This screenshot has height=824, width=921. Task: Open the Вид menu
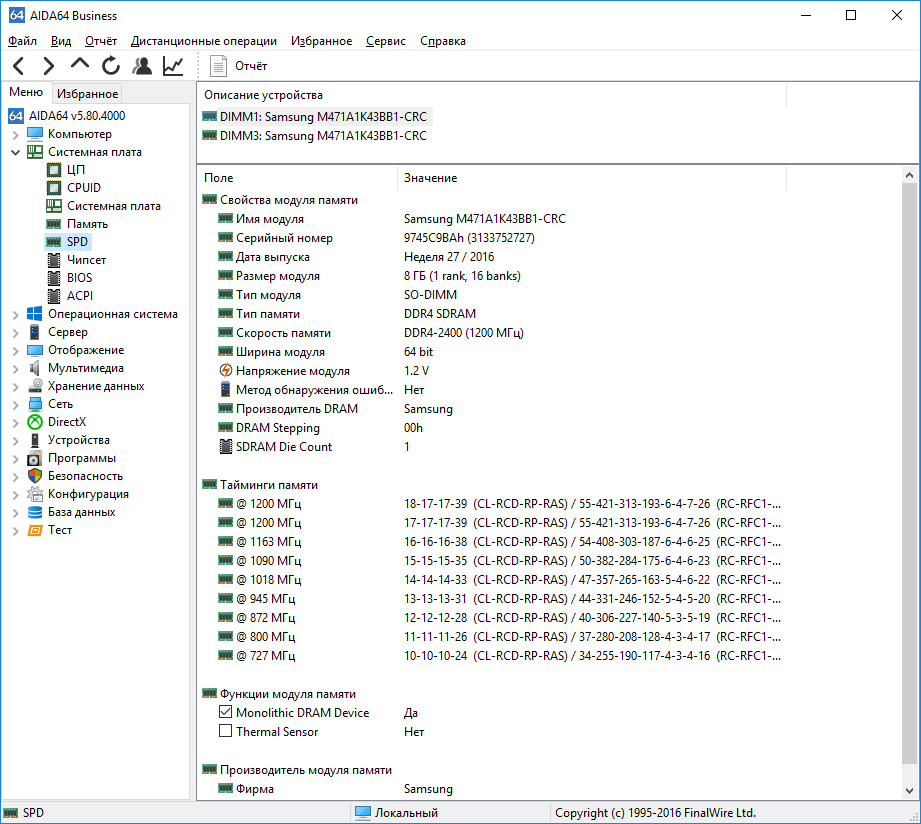pos(60,41)
